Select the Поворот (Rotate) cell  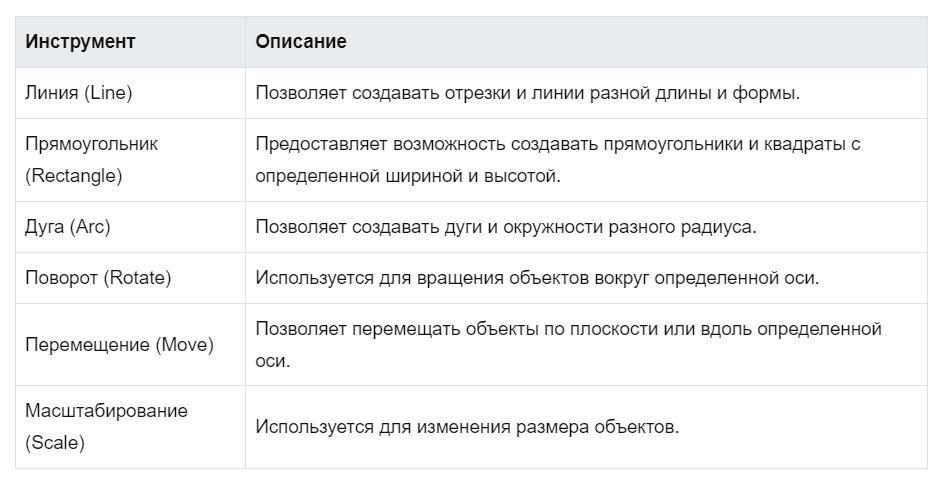[130, 278]
